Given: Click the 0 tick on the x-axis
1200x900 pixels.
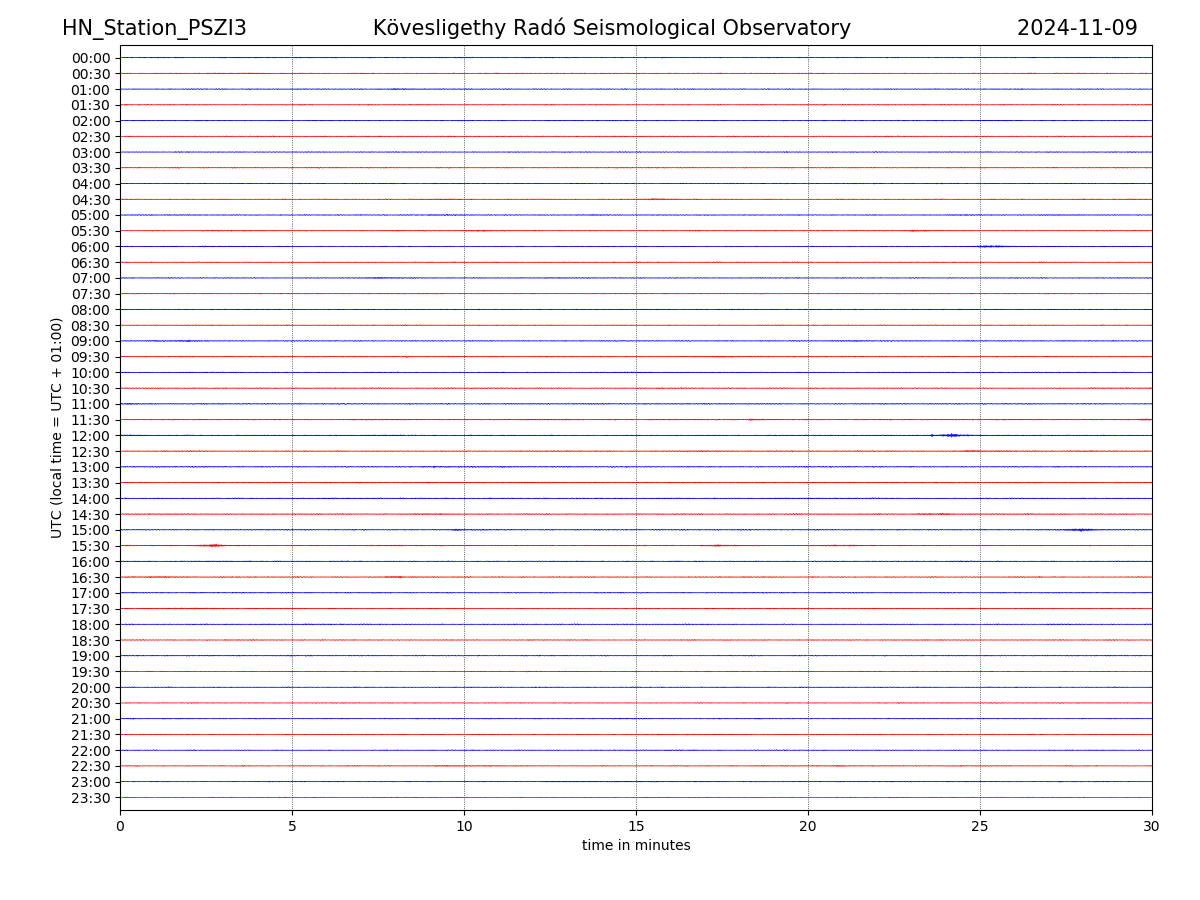Looking at the screenshot, I should pyautogui.click(x=120, y=826).
